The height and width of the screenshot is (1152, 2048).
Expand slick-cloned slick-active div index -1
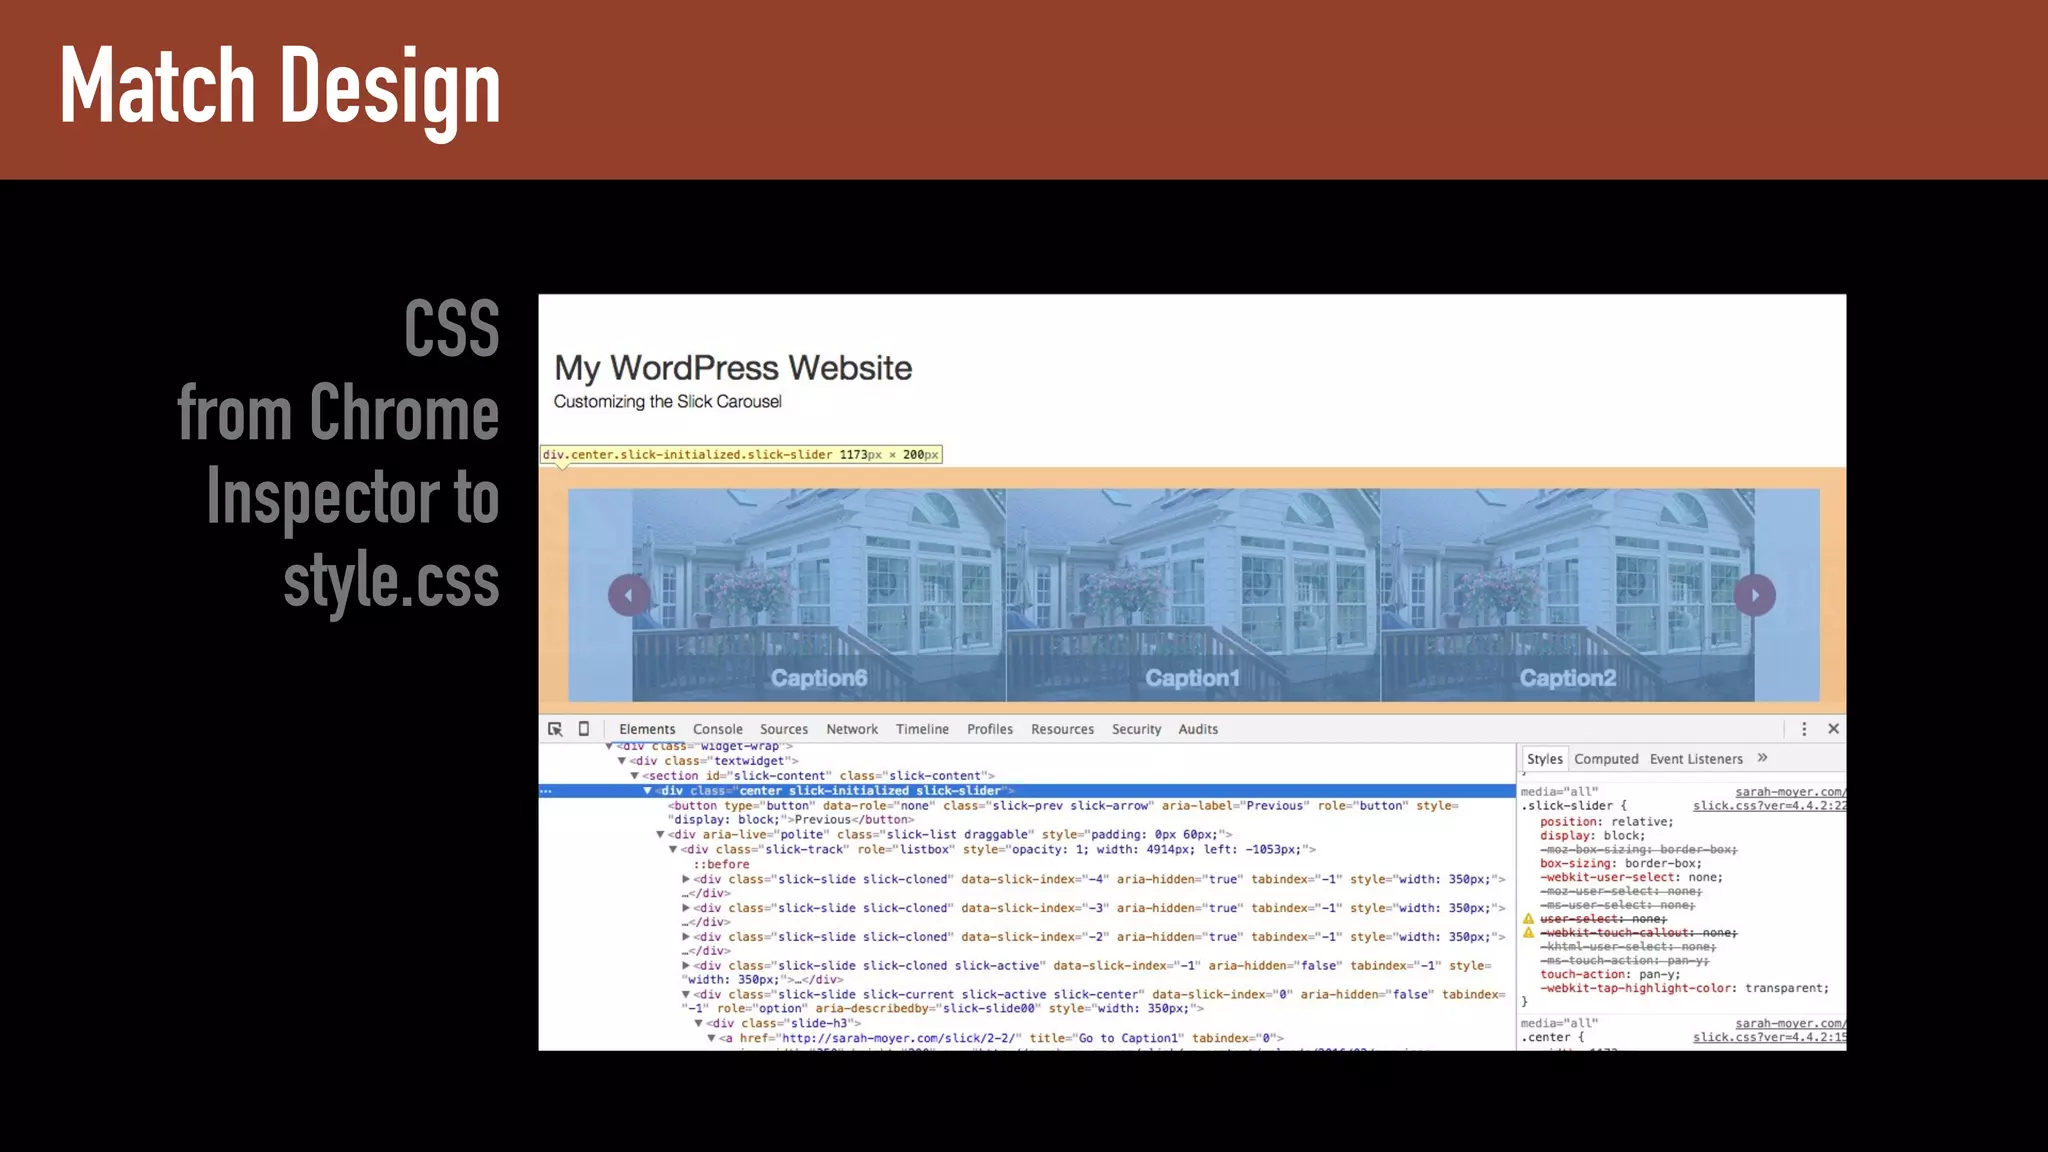coord(686,966)
